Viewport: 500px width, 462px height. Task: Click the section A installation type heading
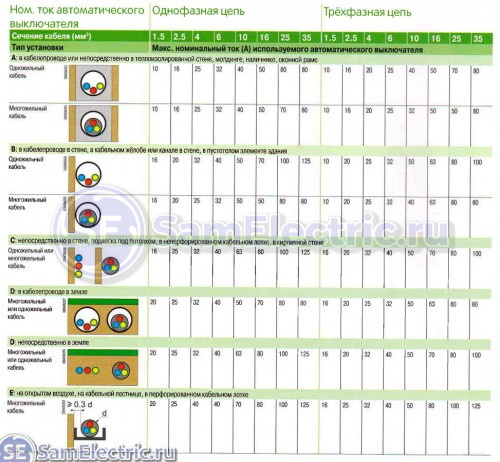164,59
